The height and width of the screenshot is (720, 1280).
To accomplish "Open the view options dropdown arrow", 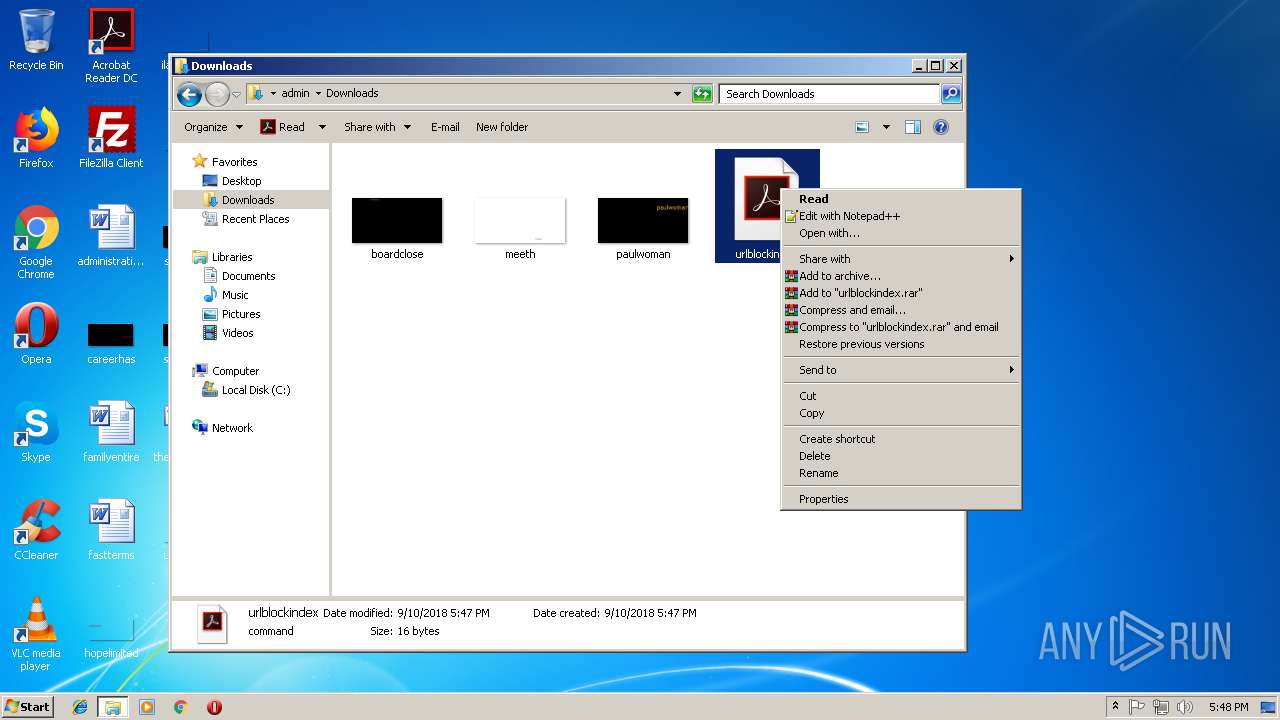I will [886, 127].
